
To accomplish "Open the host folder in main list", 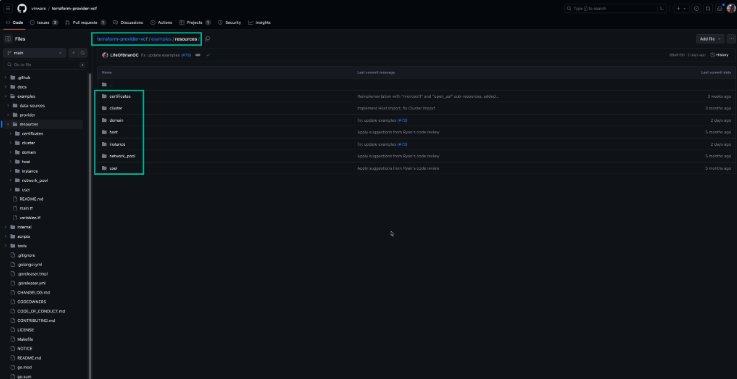I will coord(113,132).
